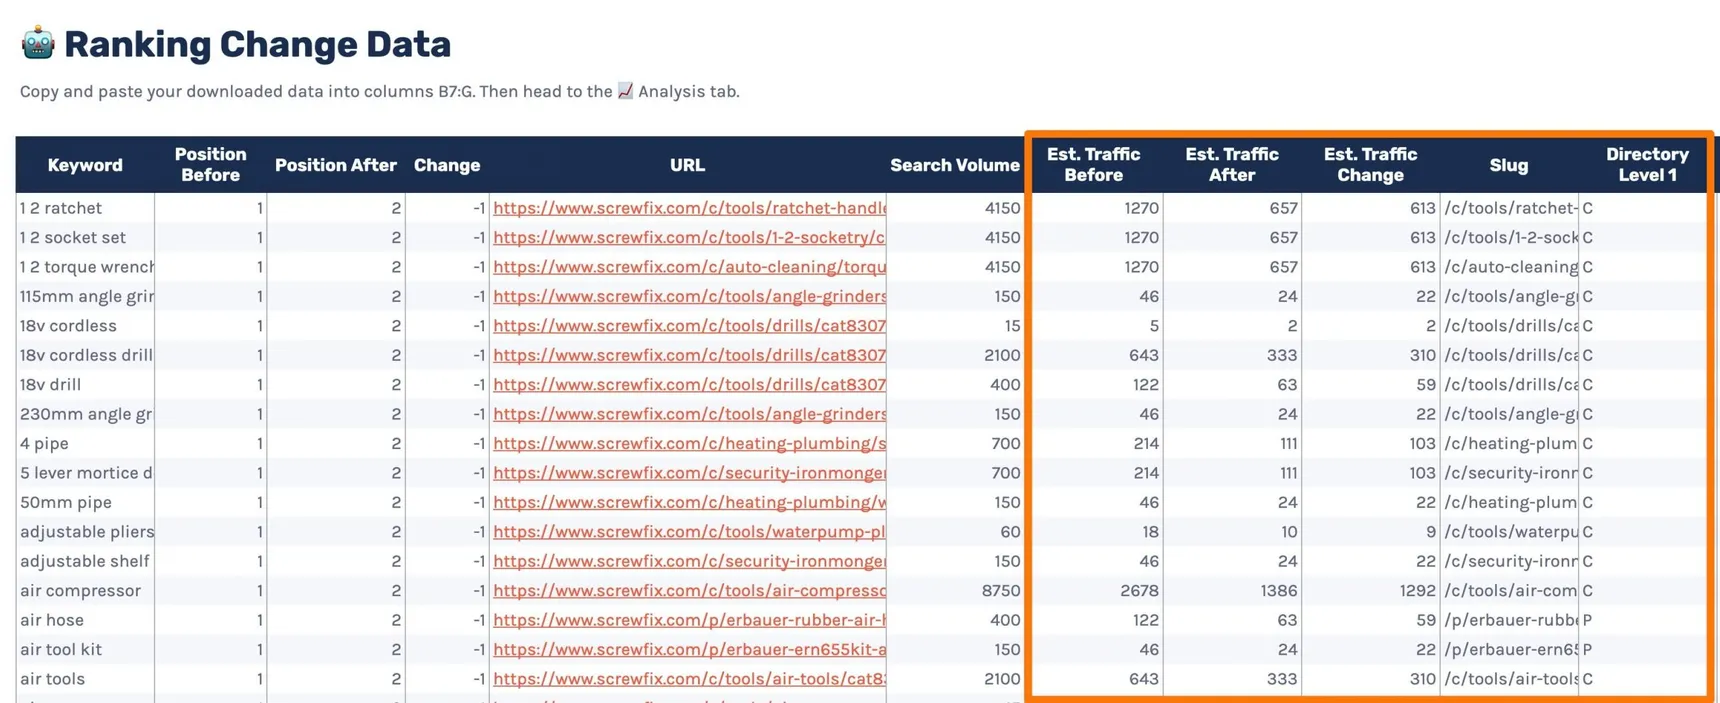Select the URL column header
The image size is (1720, 703).
tap(687, 165)
